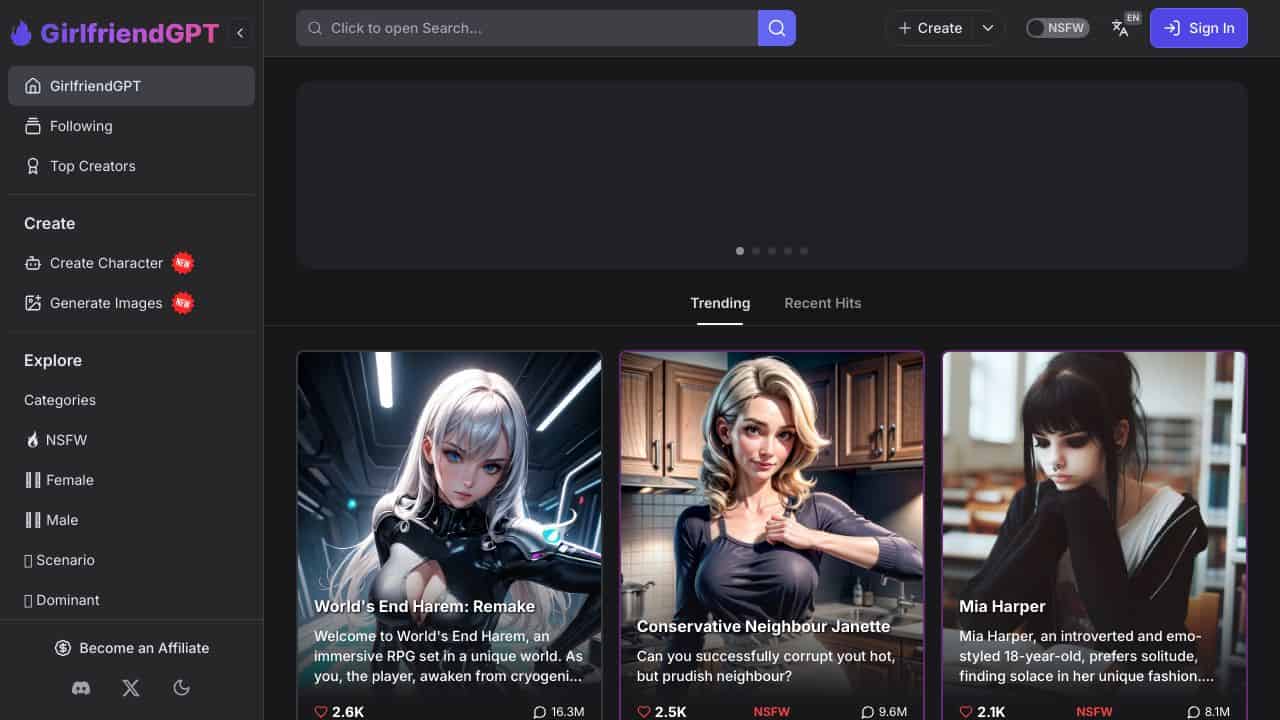Click the NEW badge next to Generate Images

tap(182, 303)
